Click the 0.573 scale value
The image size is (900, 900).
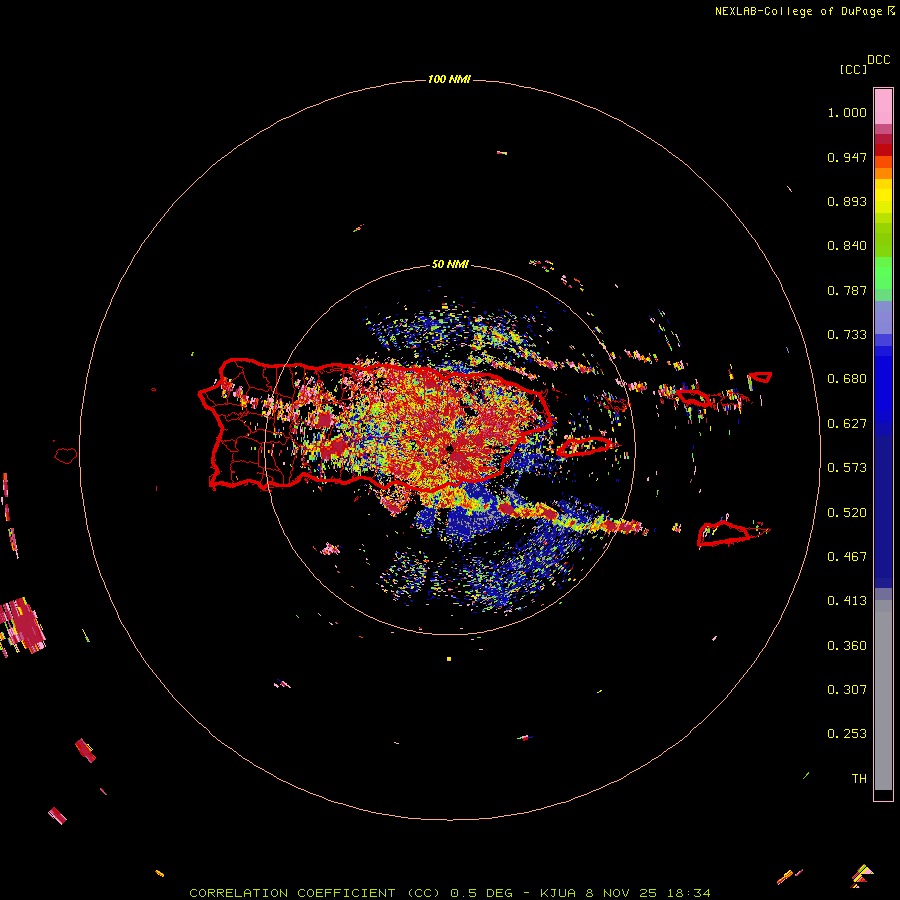(x=847, y=468)
